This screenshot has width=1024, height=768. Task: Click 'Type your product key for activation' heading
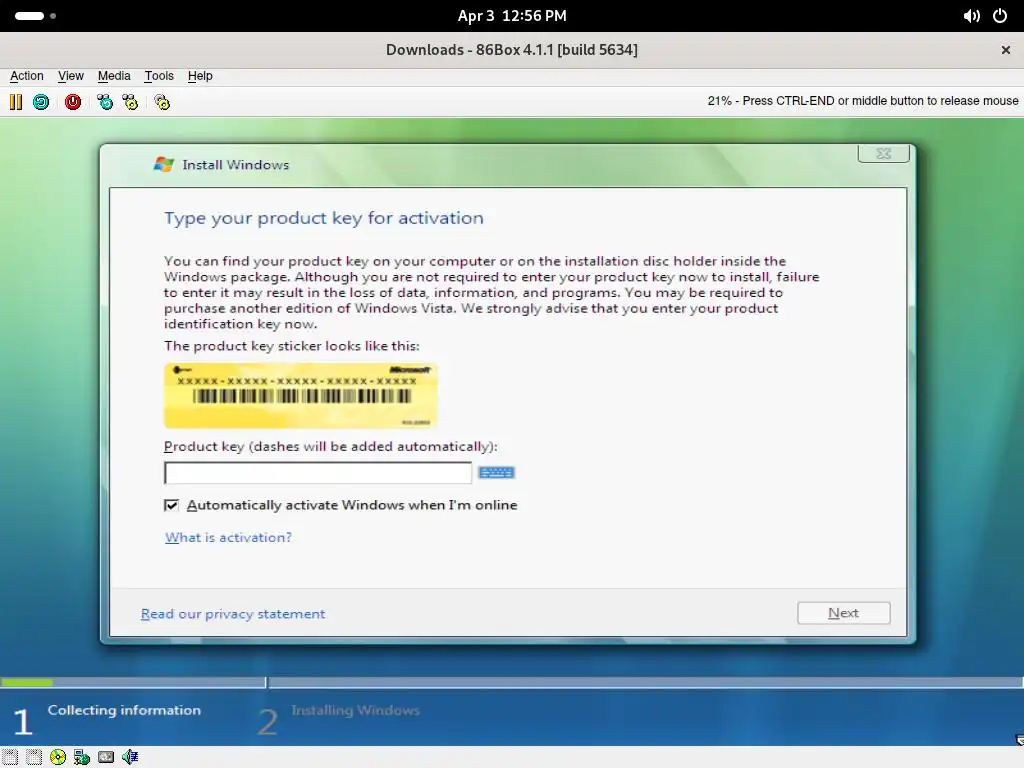pyautogui.click(x=324, y=218)
